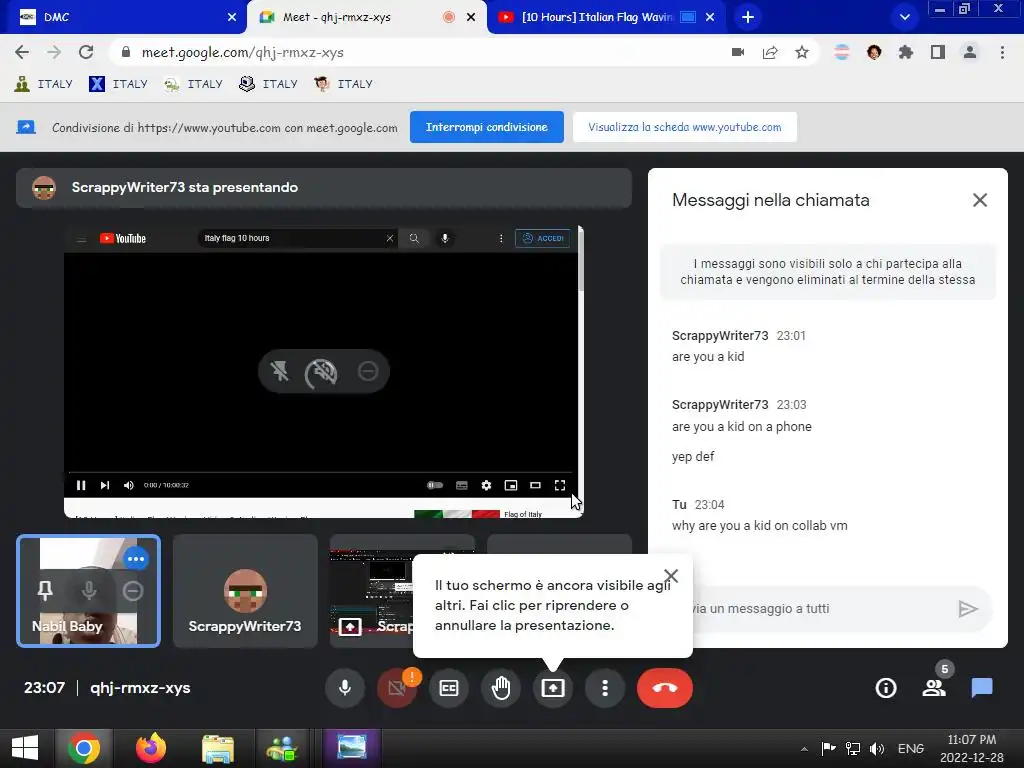
Task: Open camera permission icon in address bar
Action: 738,52
